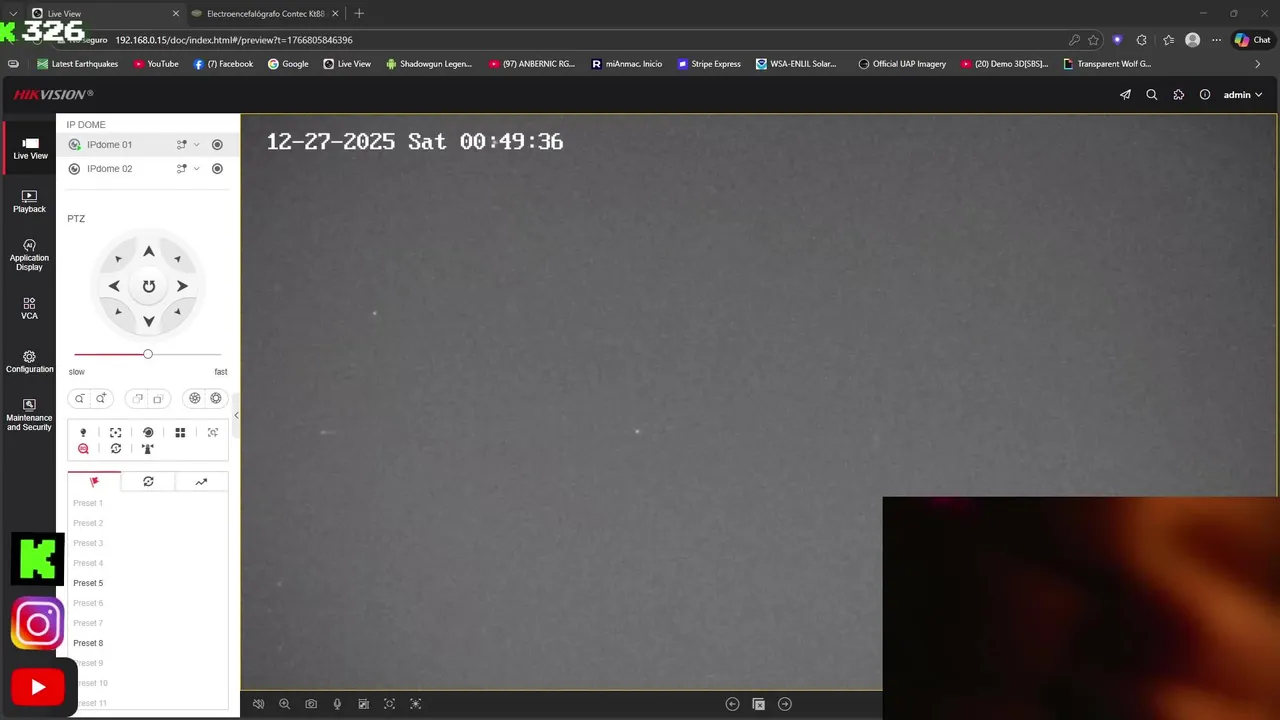Toggle the regional focus icon

390,704
